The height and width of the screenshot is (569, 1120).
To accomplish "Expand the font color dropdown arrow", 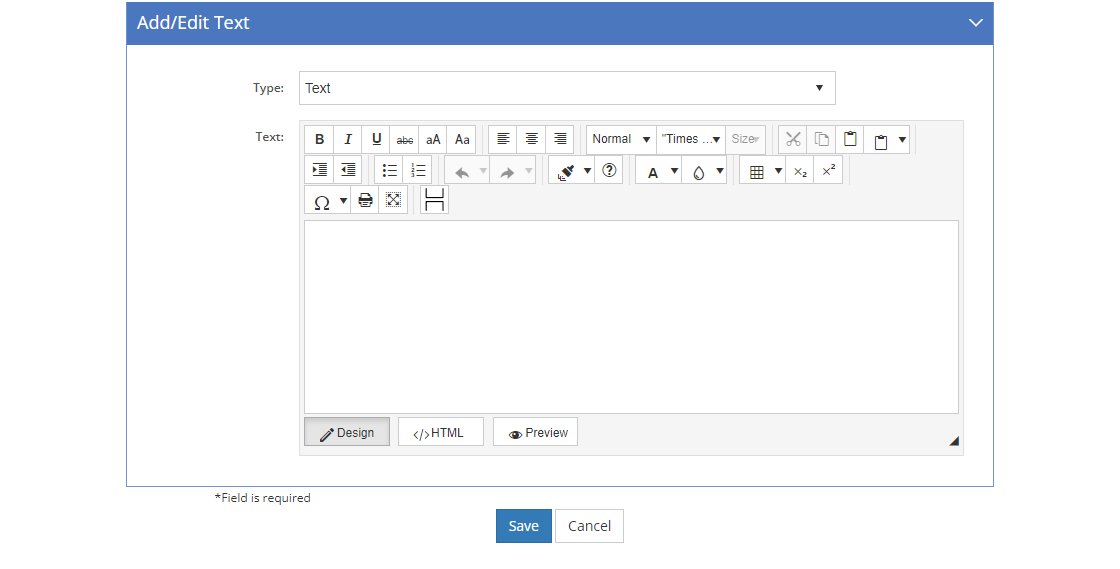I will [674, 171].
